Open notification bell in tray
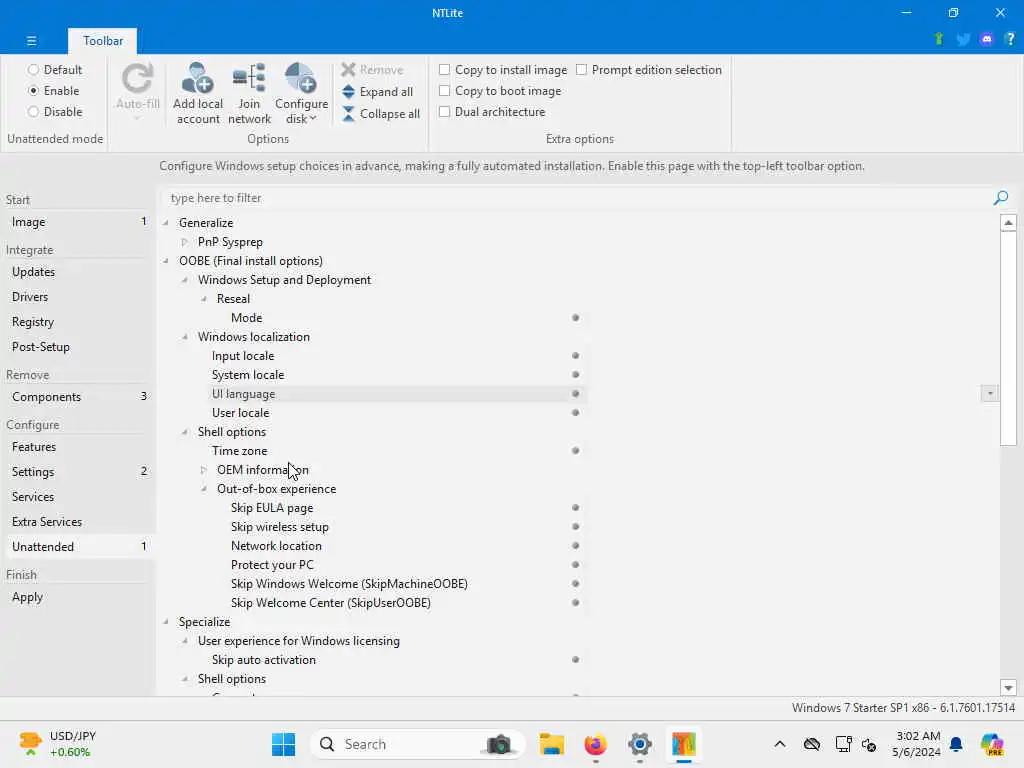Viewport: 1024px width, 768px height. tap(956, 744)
